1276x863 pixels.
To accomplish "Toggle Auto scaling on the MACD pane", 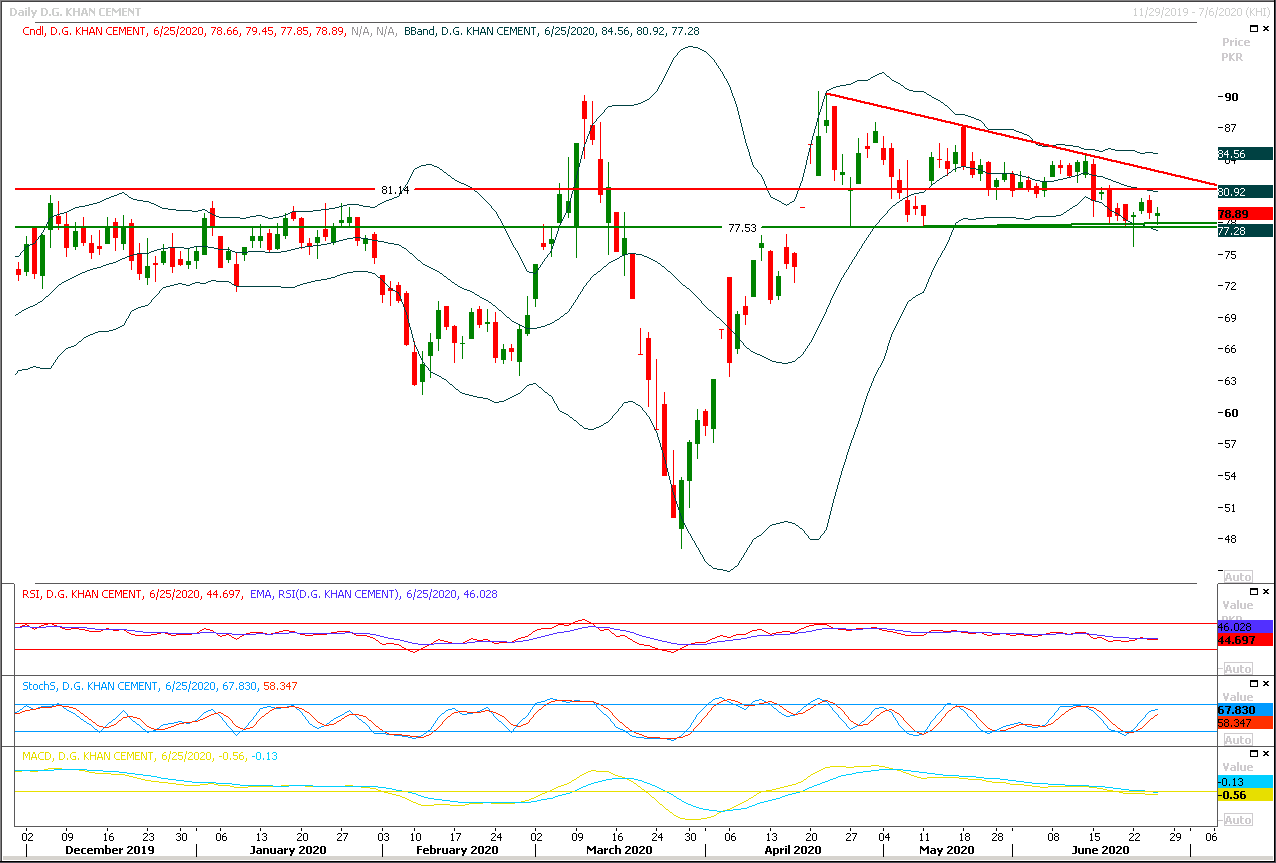I will [1238, 820].
